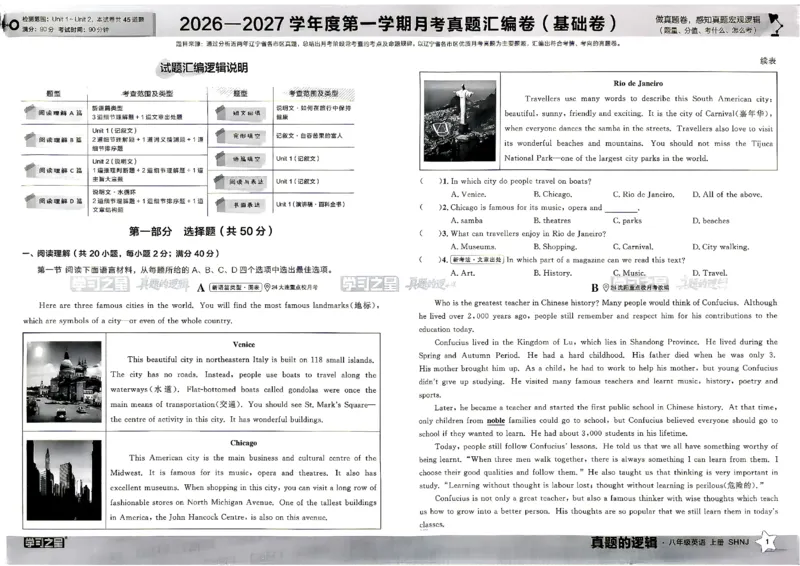Click the 新考法·文章出处 tag in question 4

point(478,260)
